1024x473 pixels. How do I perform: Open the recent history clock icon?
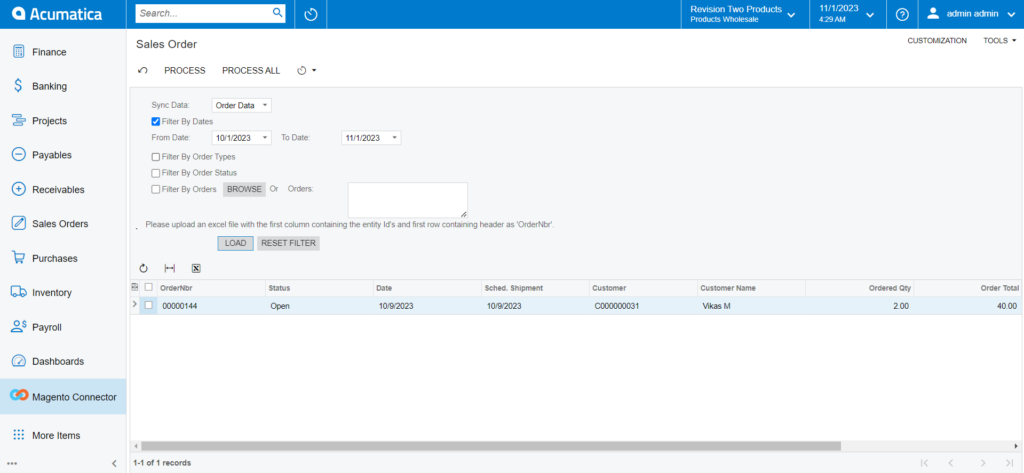tap(311, 14)
